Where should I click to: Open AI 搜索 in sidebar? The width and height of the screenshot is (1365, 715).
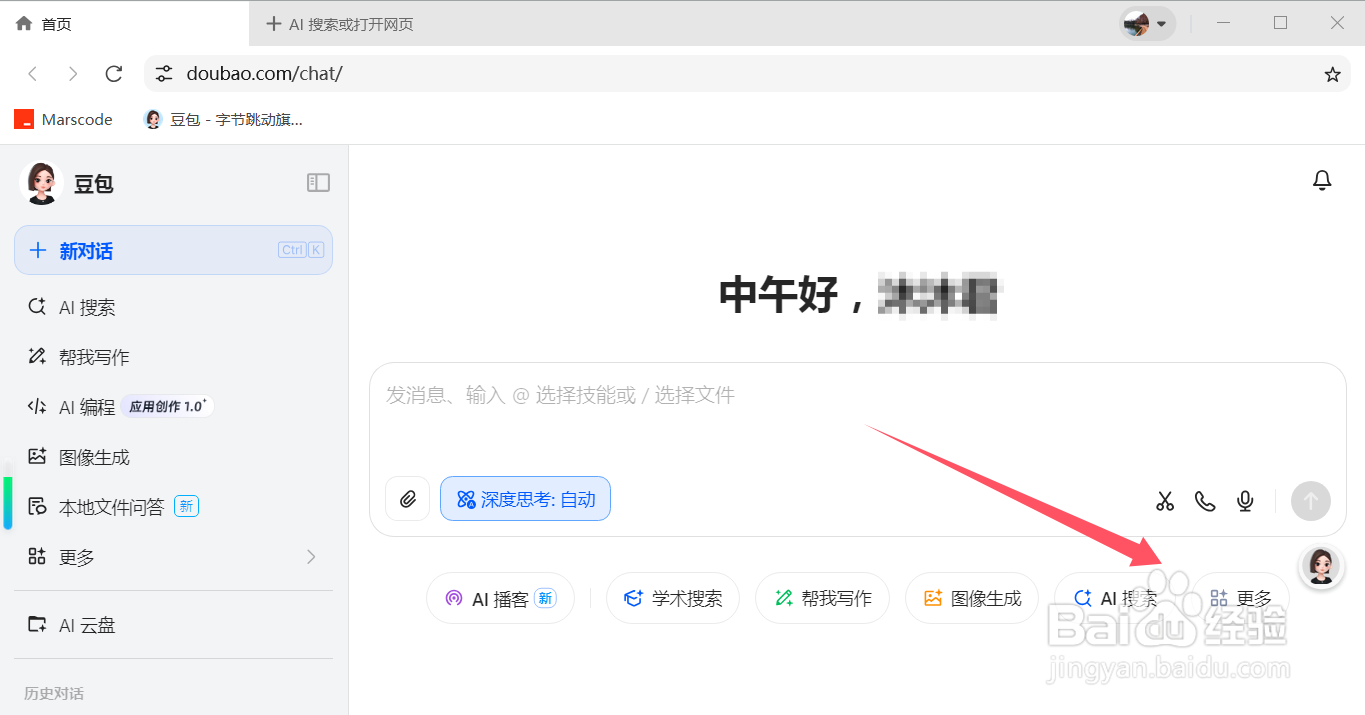[x=173, y=307]
